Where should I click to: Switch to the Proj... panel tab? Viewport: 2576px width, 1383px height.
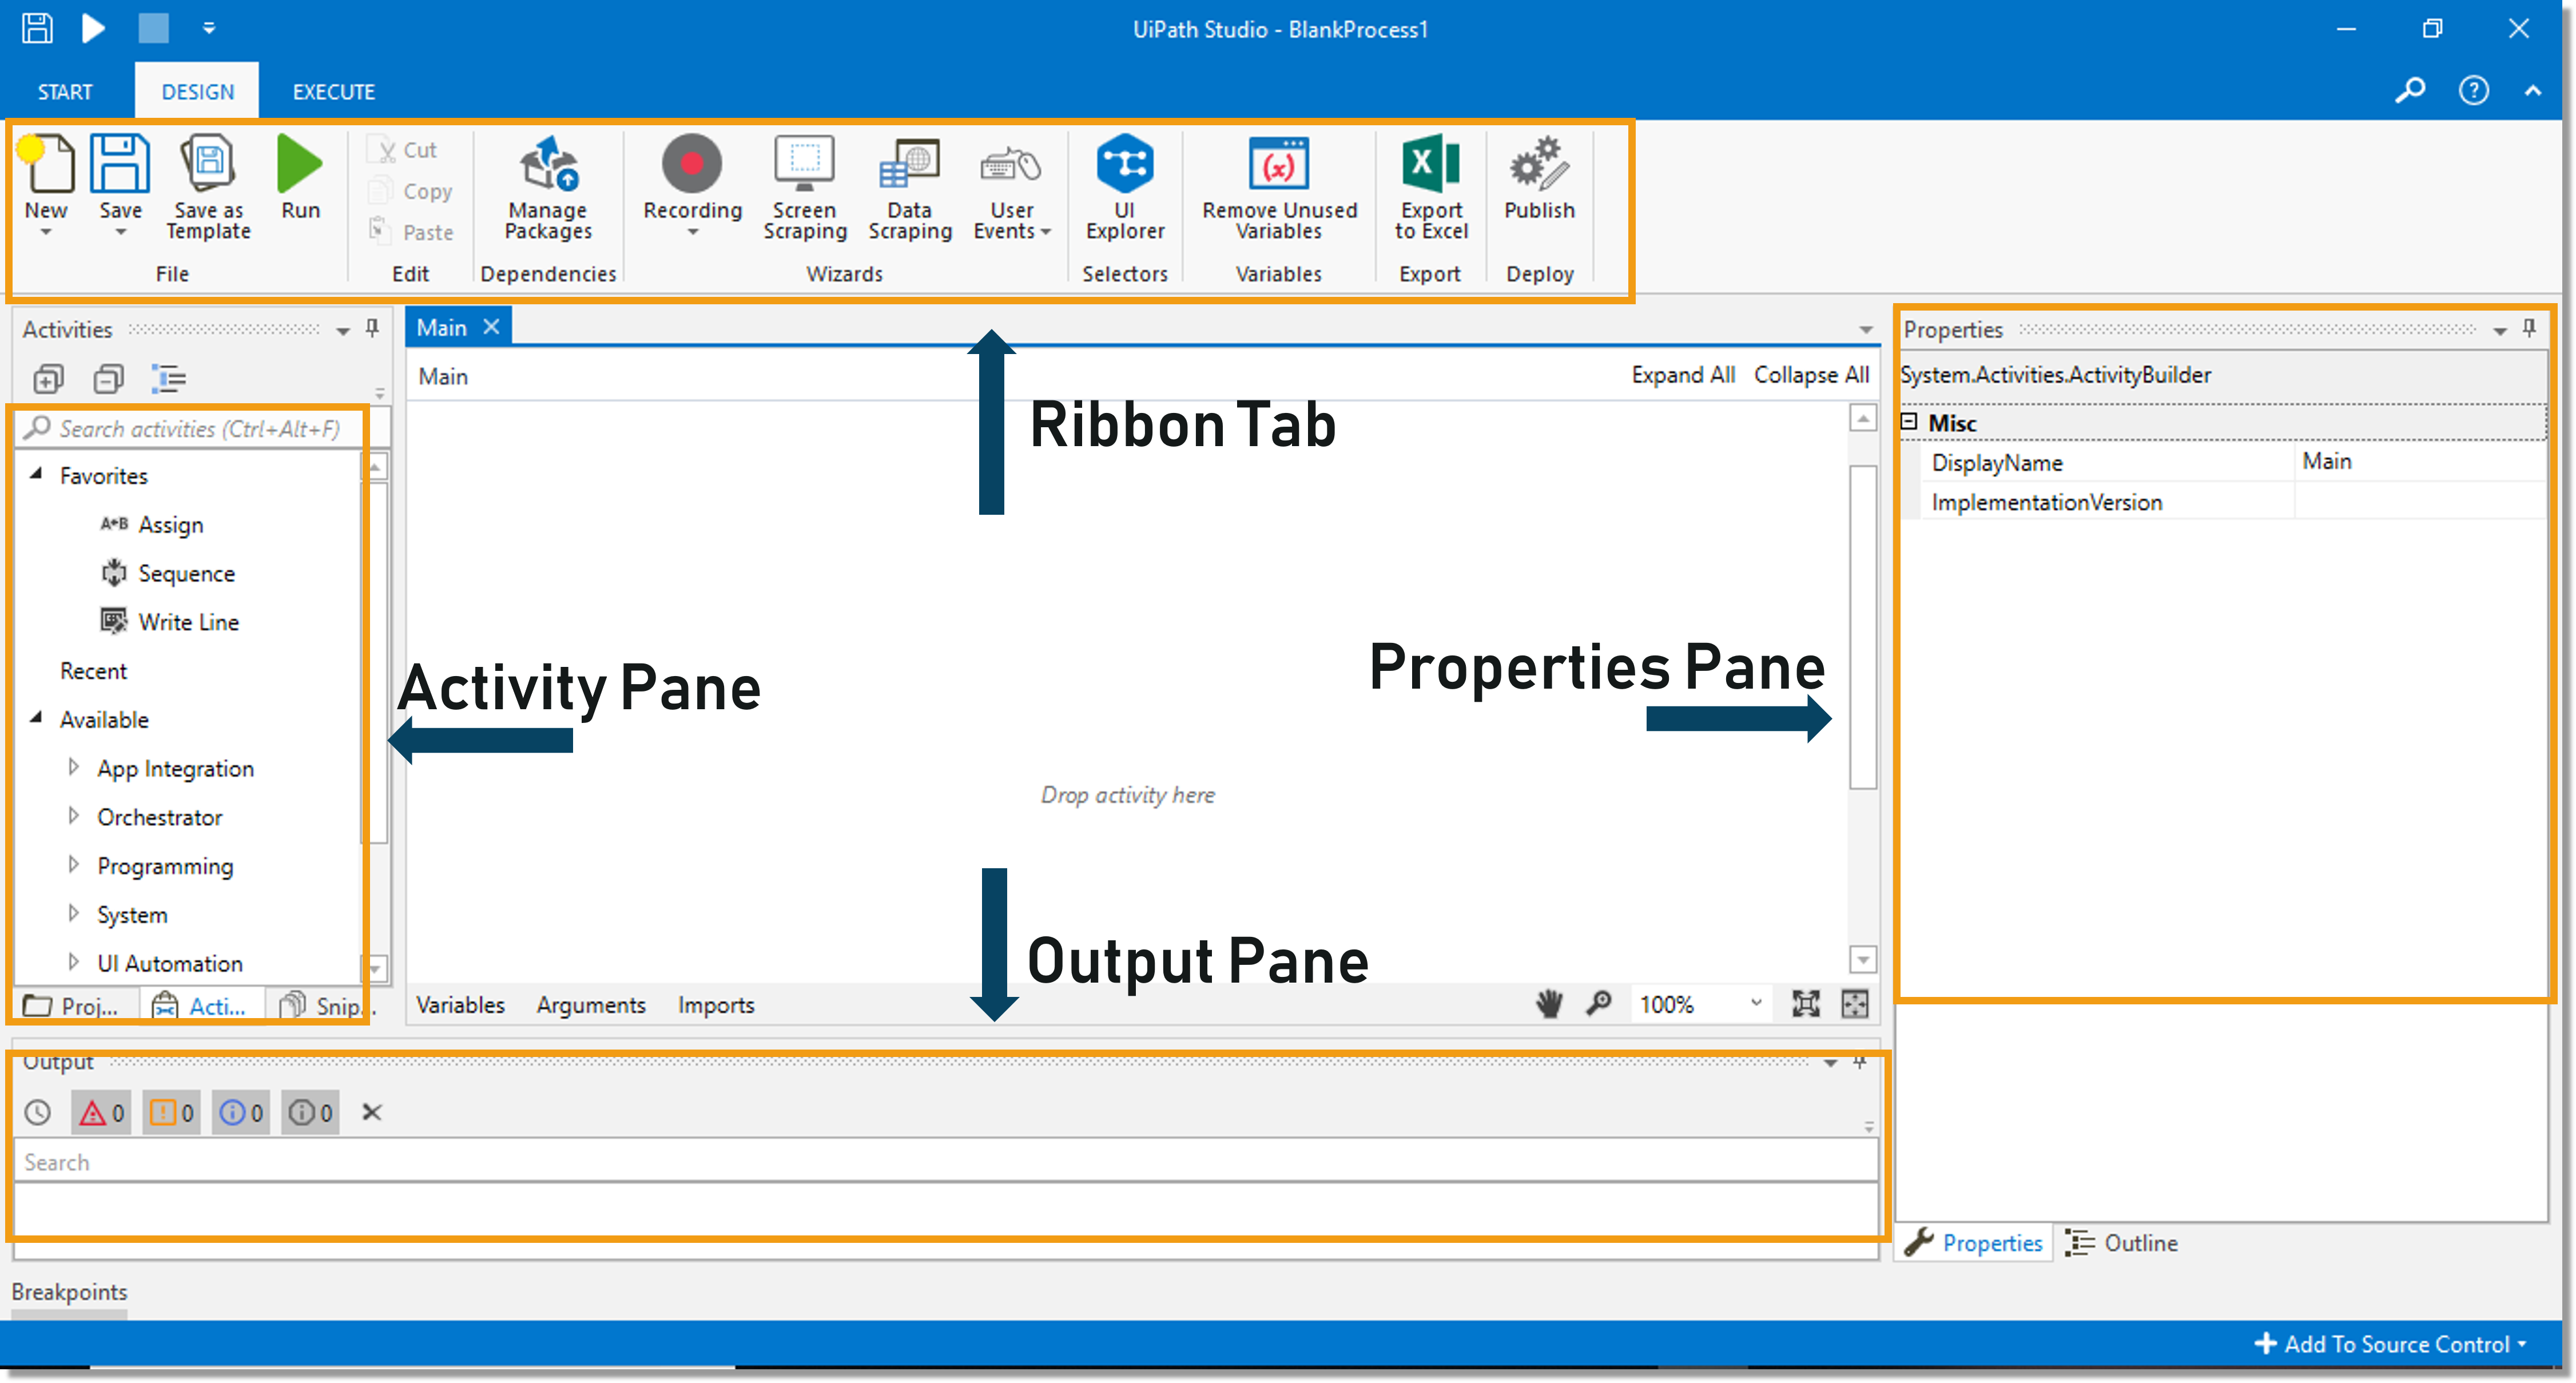(x=72, y=1006)
